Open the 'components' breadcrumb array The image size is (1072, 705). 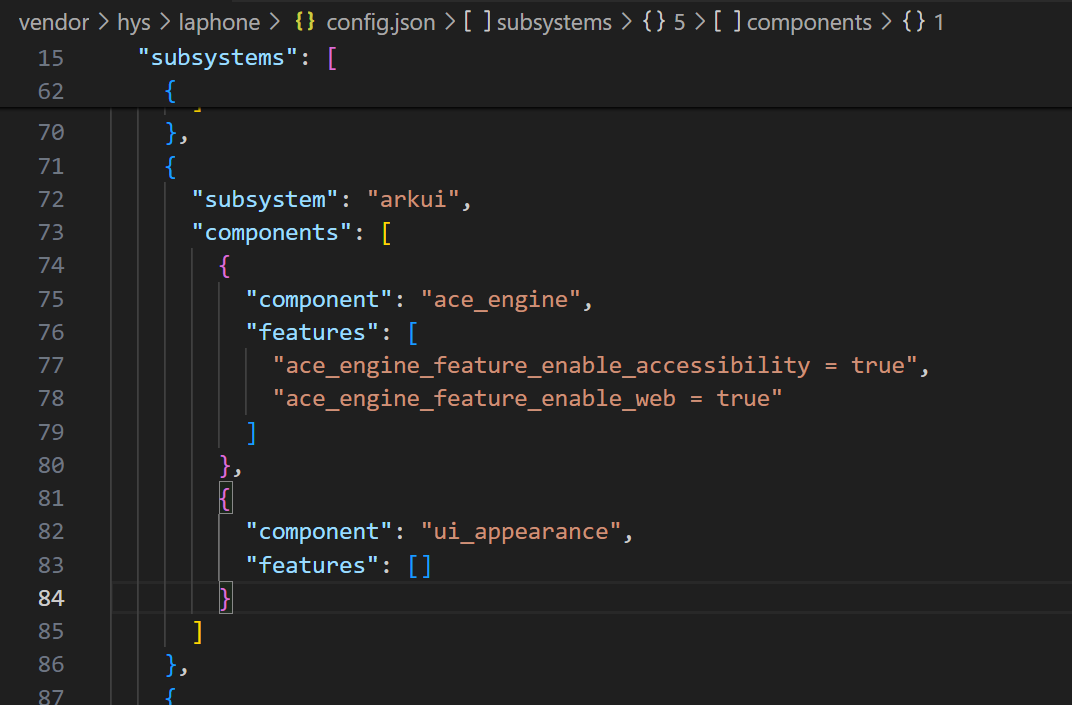pos(809,23)
